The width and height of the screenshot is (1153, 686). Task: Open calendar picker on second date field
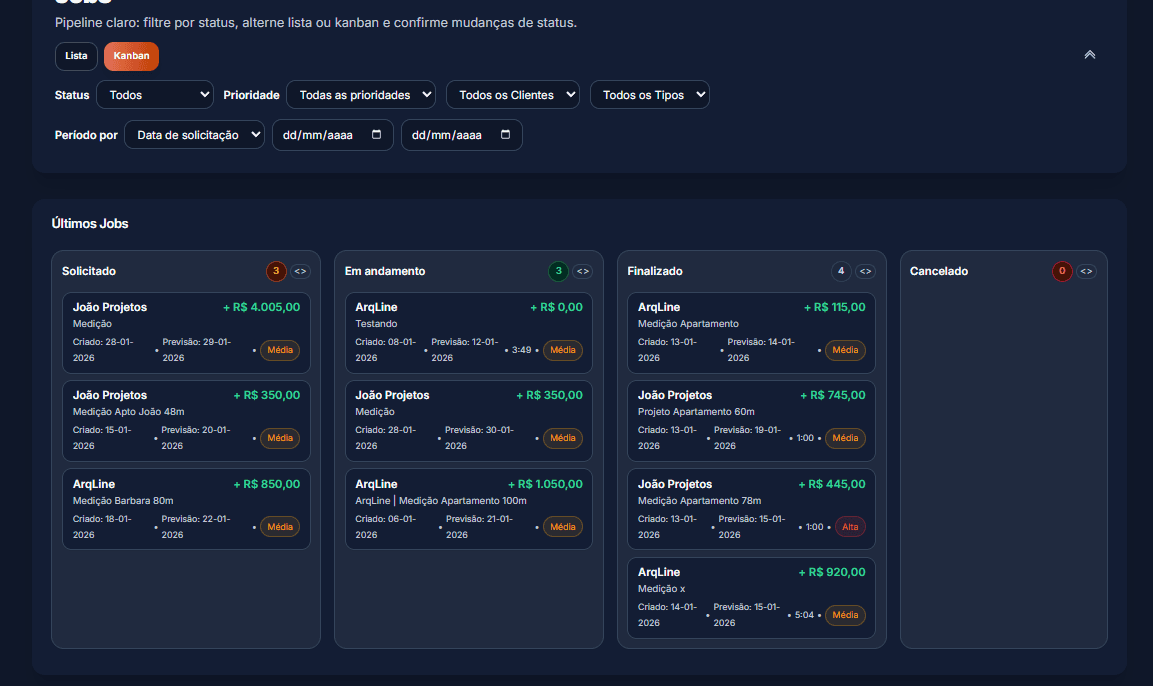pos(506,135)
